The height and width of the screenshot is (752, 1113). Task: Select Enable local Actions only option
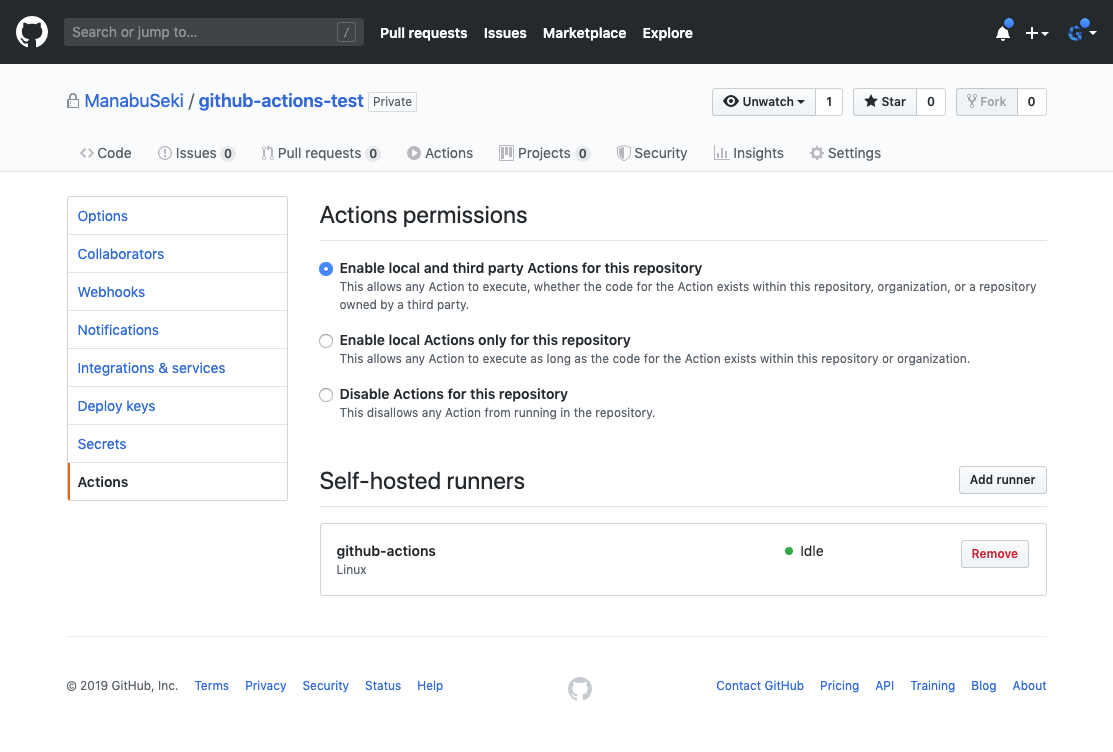coord(326,341)
